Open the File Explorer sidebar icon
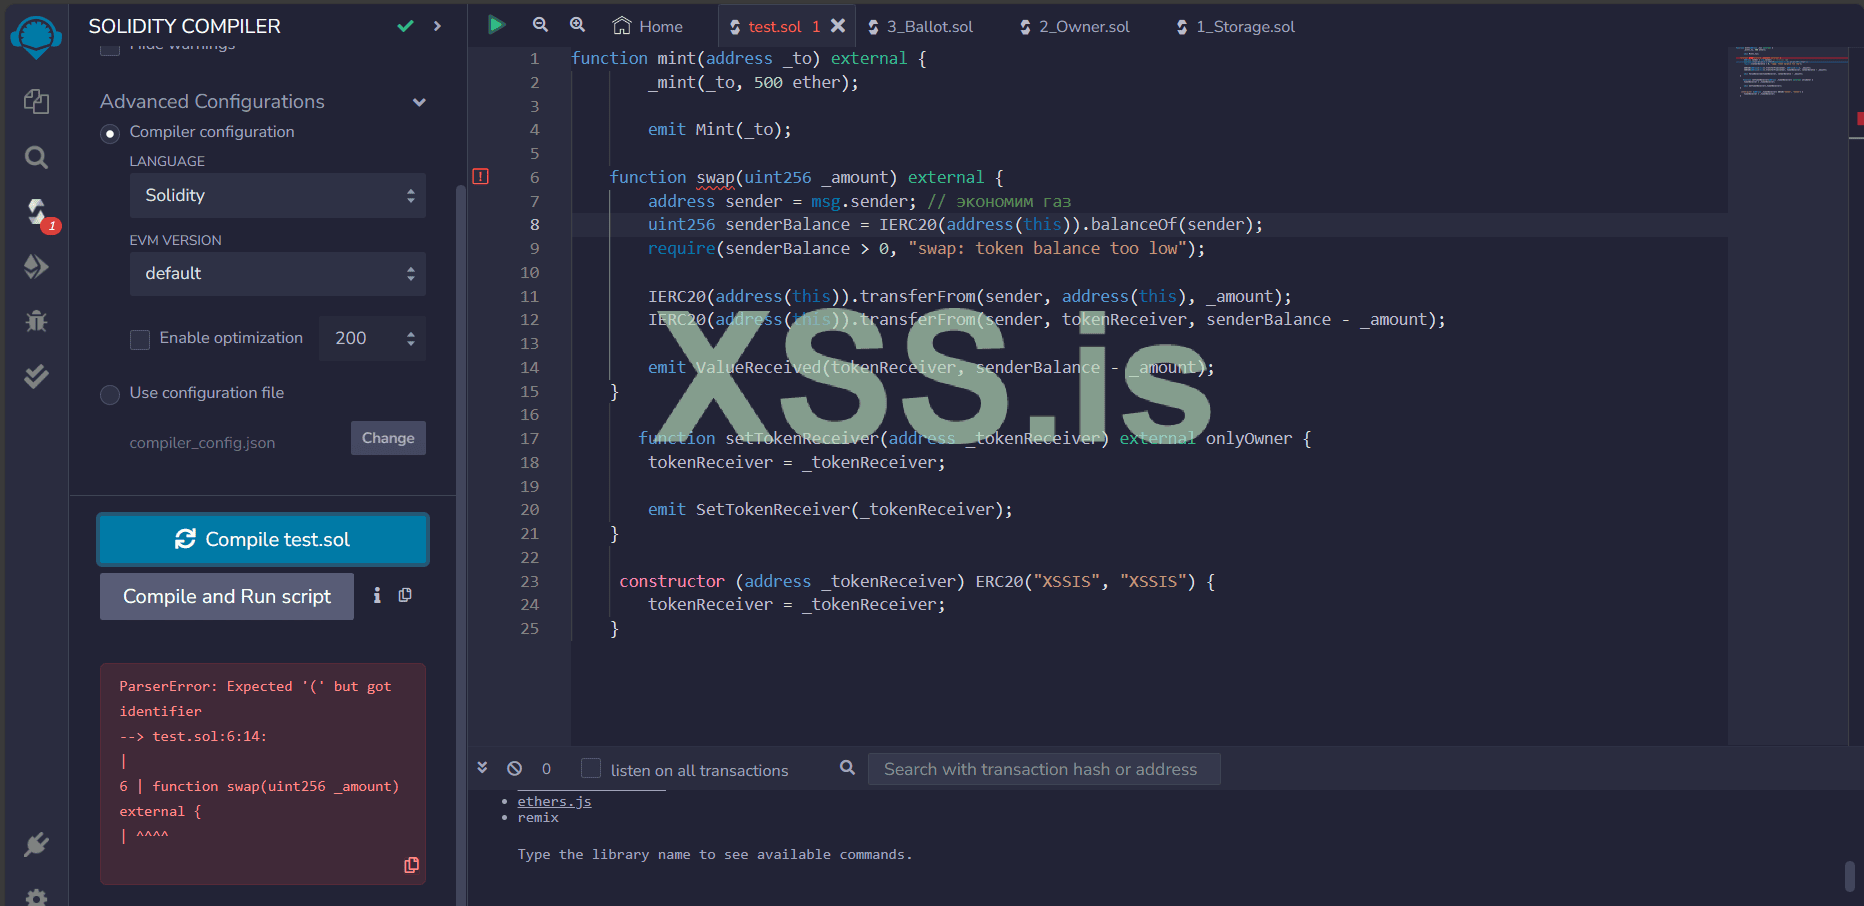Image resolution: width=1864 pixels, height=906 pixels. tap(36, 101)
